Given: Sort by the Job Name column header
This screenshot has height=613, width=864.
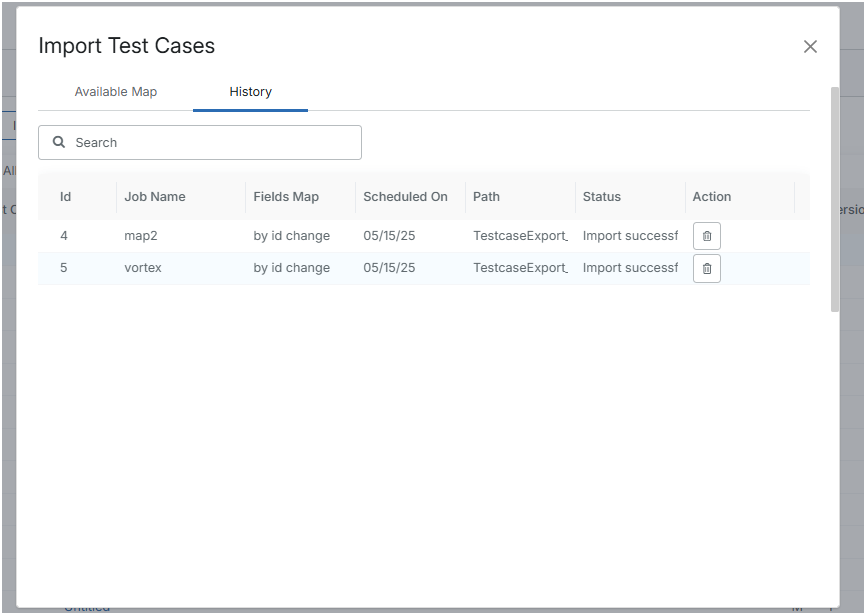Looking at the screenshot, I should pyautogui.click(x=155, y=196).
